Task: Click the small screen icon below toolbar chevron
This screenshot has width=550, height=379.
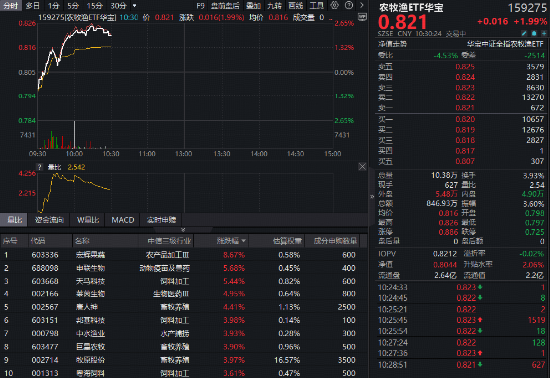Action: pyautogui.click(x=362, y=16)
